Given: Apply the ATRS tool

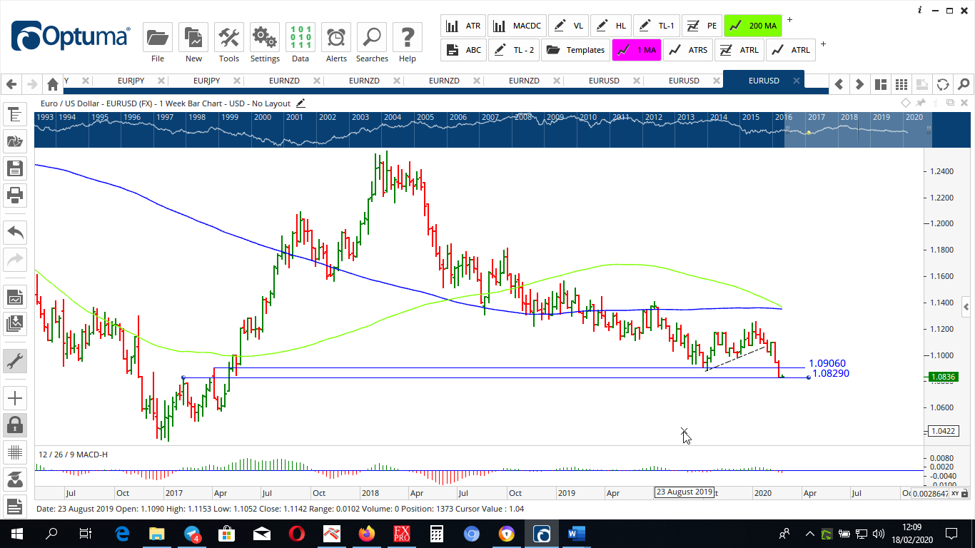Looking at the screenshot, I should 688,50.
